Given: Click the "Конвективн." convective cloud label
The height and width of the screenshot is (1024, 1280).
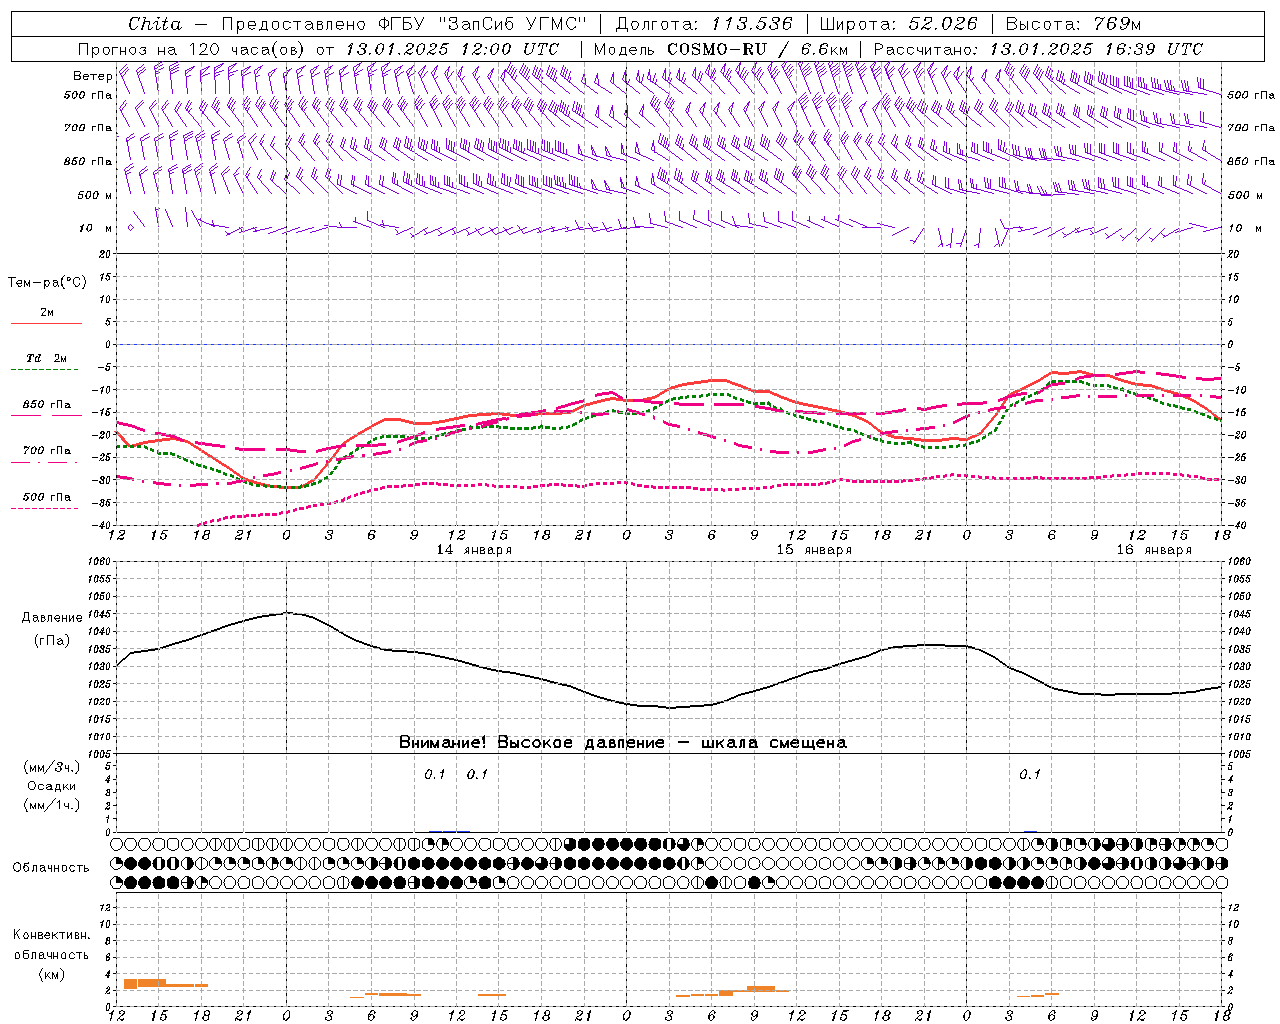Looking at the screenshot, I should 51,935.
